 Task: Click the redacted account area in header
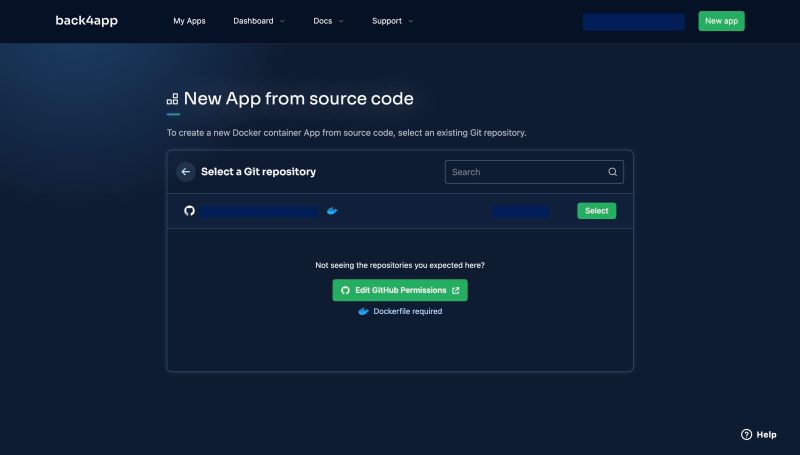[634, 22]
